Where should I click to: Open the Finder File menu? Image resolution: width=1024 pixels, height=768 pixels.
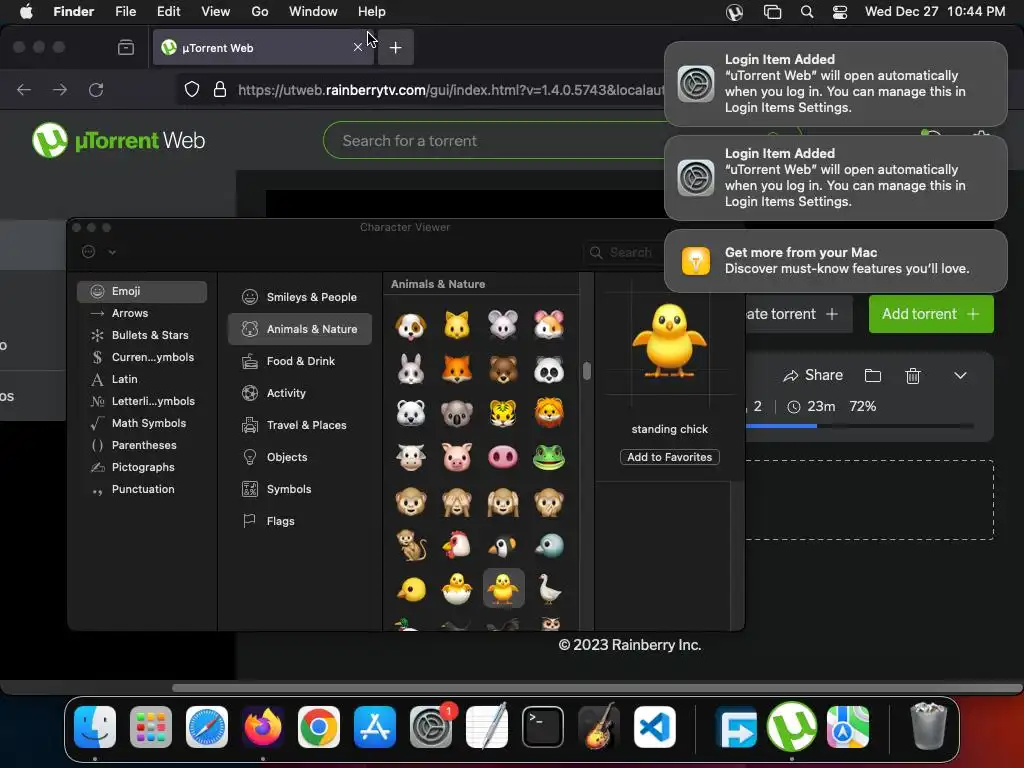coord(125,12)
